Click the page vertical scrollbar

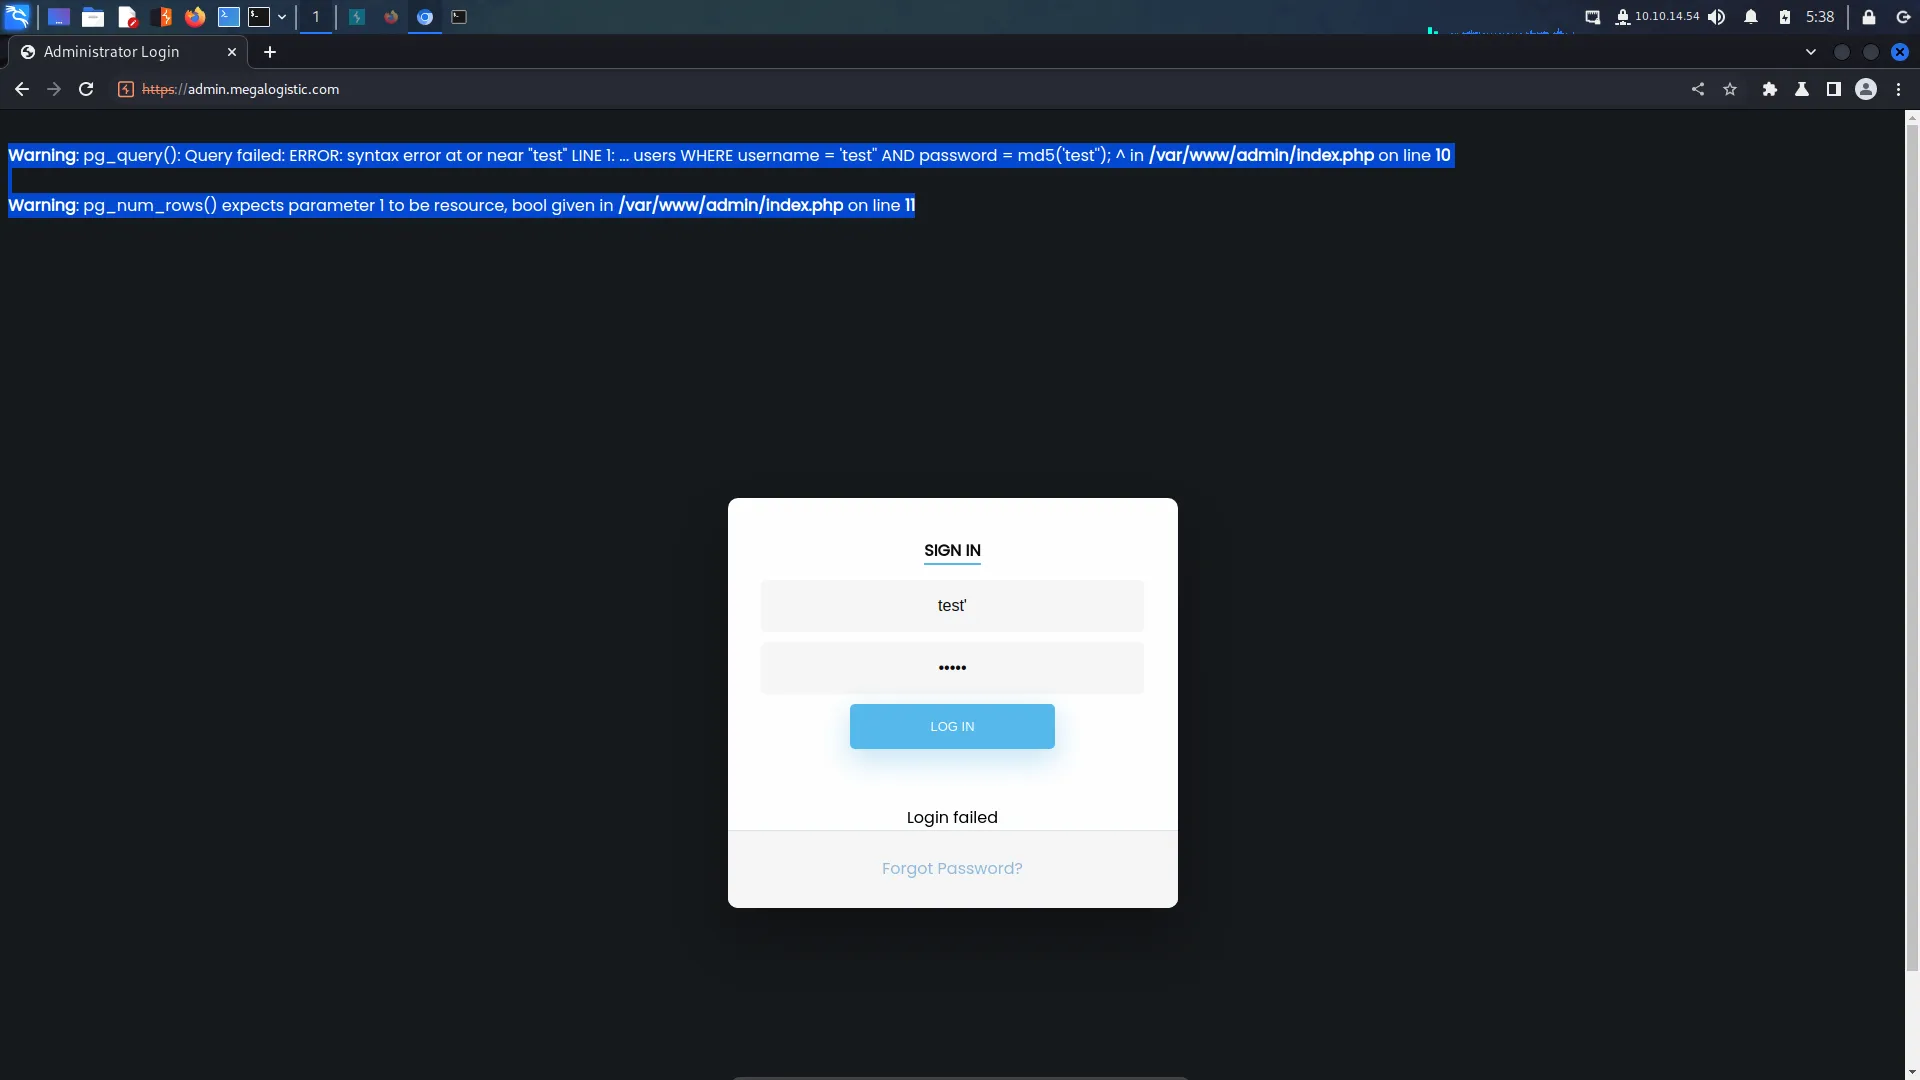point(1912,548)
